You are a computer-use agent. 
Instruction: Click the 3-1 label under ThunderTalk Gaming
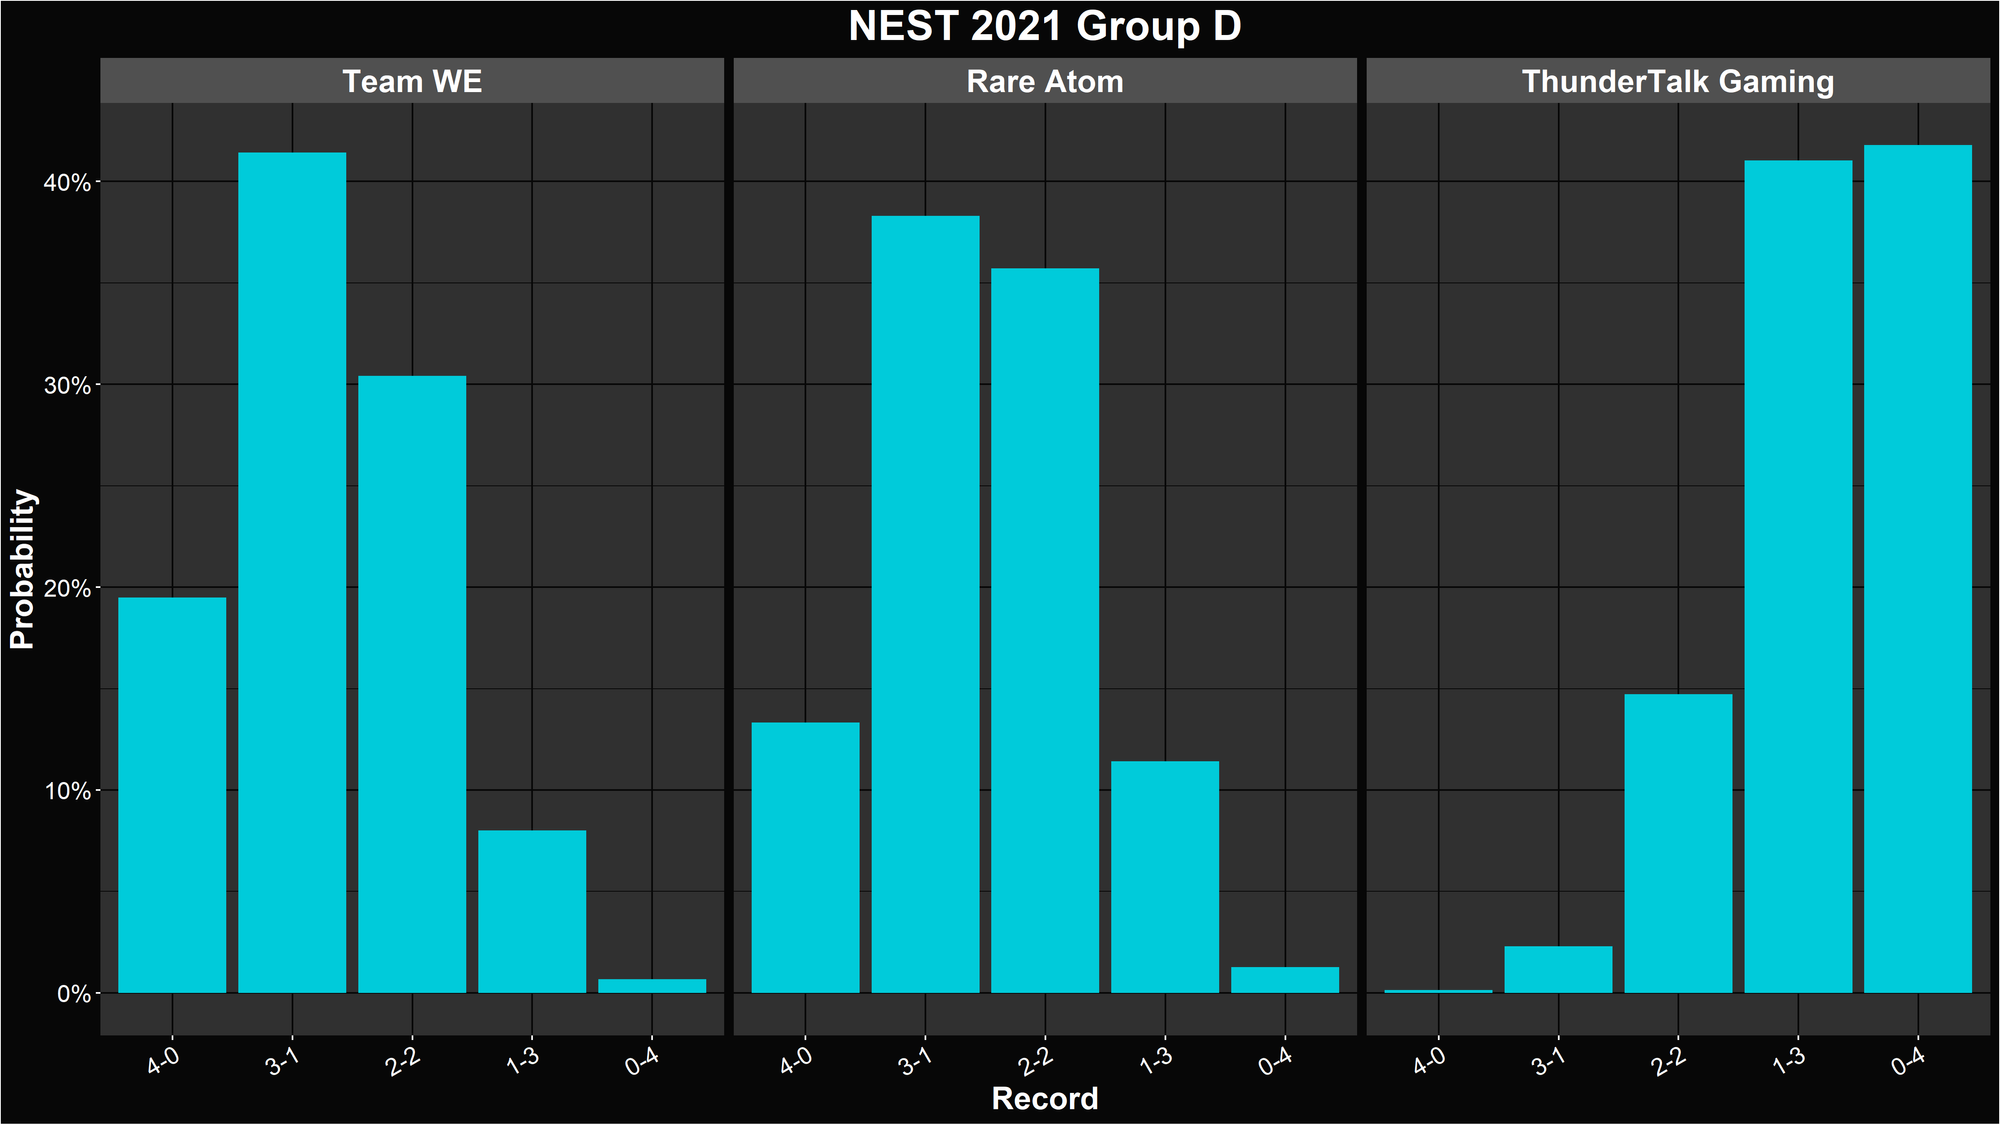pos(1549,1062)
